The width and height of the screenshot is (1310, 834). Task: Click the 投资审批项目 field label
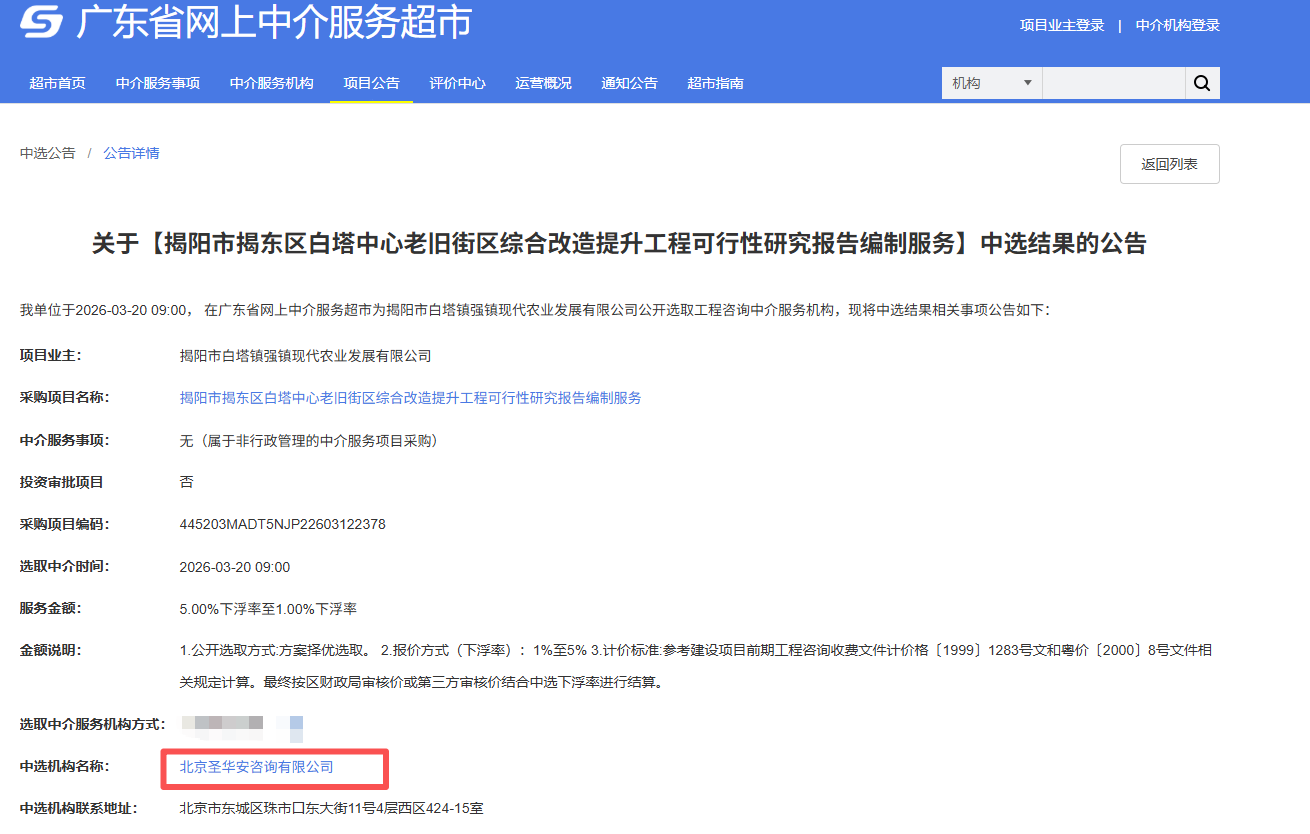point(62,482)
